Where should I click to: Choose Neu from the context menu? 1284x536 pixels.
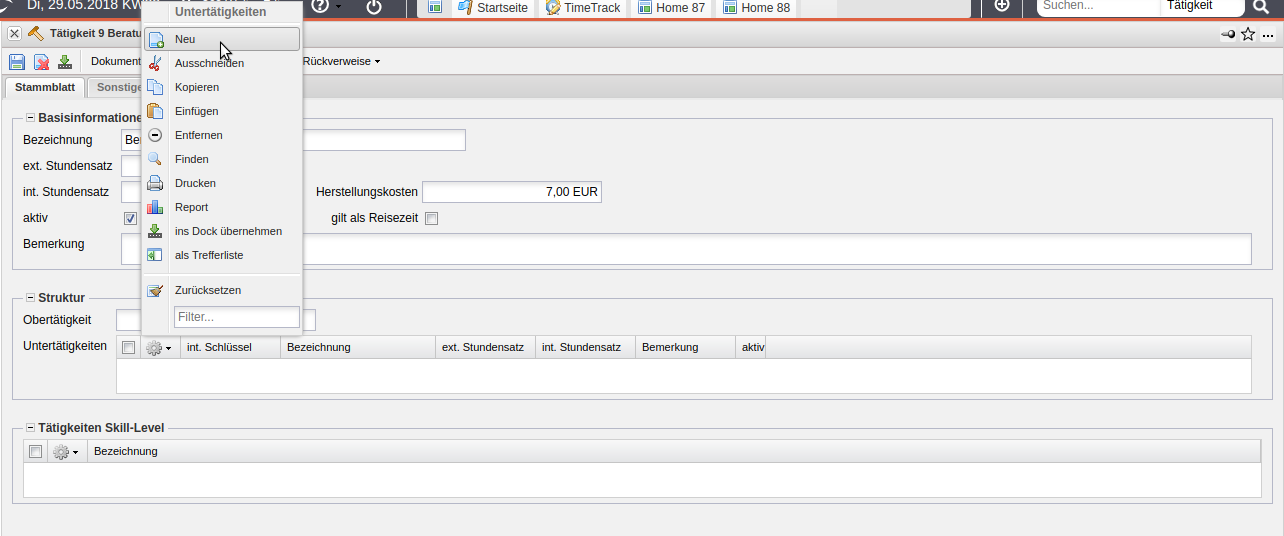(x=221, y=39)
